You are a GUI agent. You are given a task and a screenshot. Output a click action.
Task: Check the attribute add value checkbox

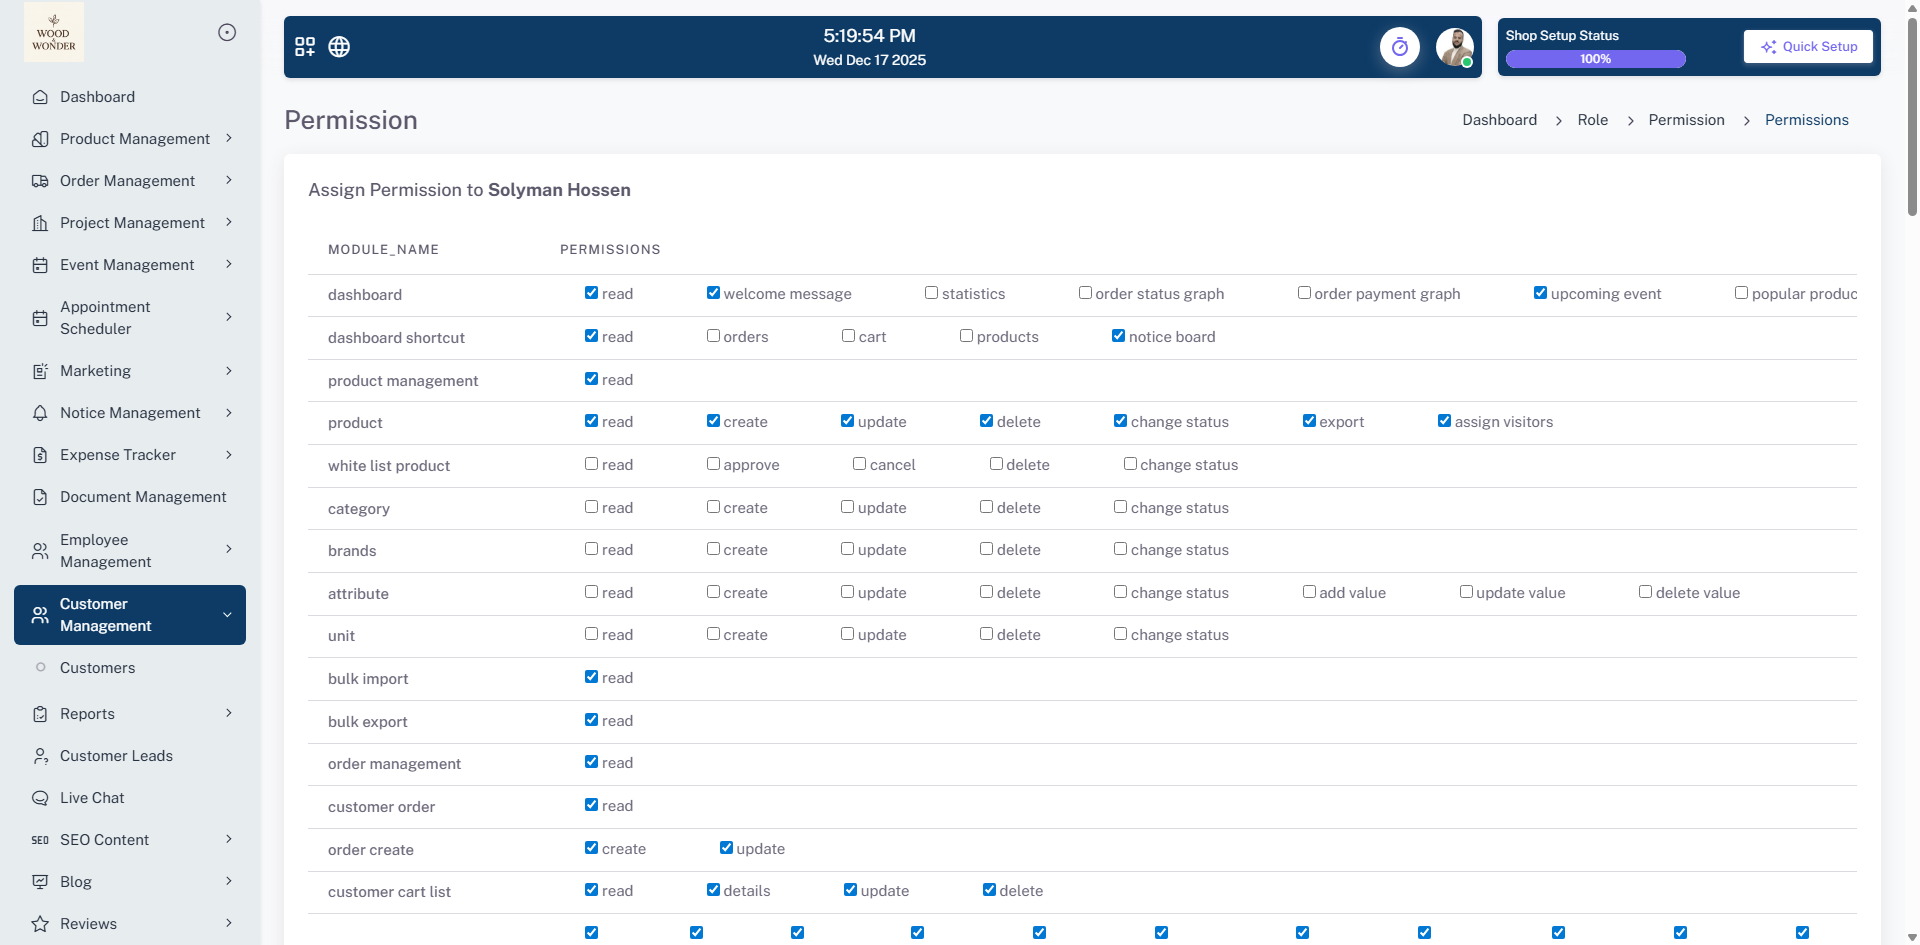[1309, 592]
